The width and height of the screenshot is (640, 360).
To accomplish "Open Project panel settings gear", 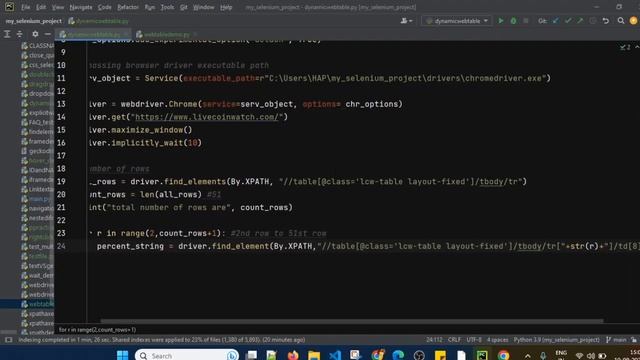I will tap(35, 34).
